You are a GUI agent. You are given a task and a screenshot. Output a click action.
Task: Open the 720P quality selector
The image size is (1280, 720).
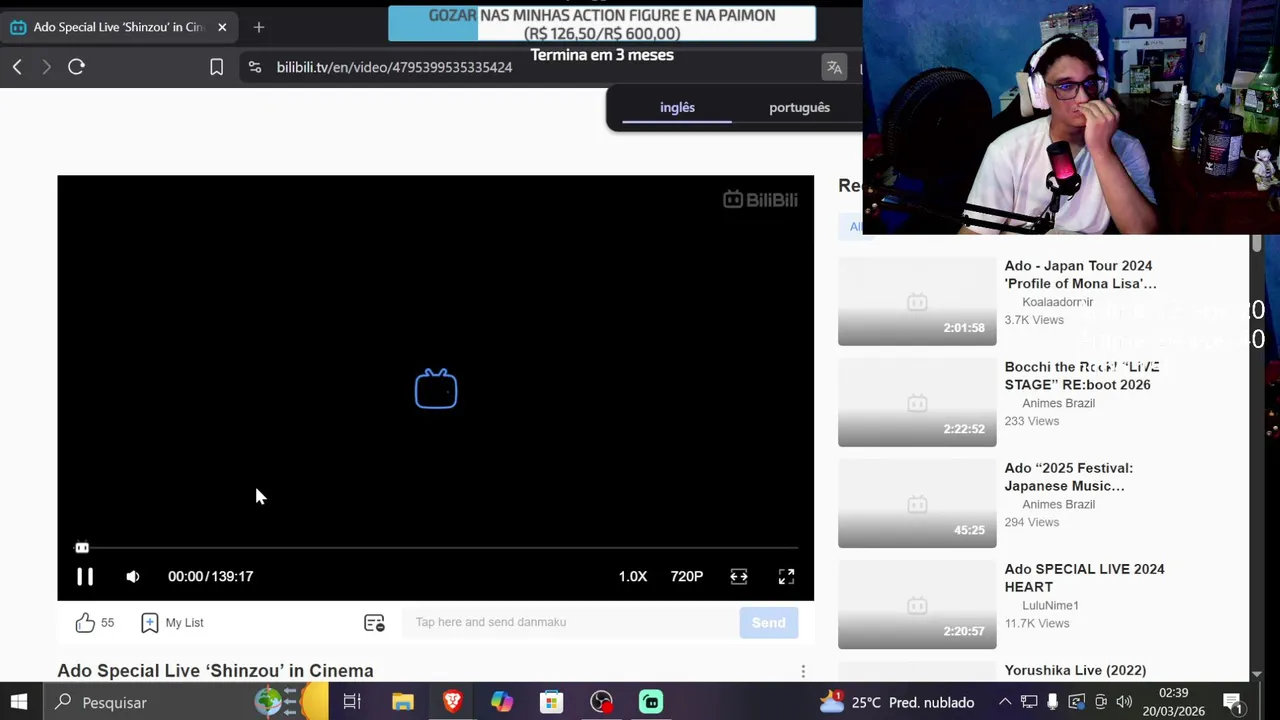point(686,576)
